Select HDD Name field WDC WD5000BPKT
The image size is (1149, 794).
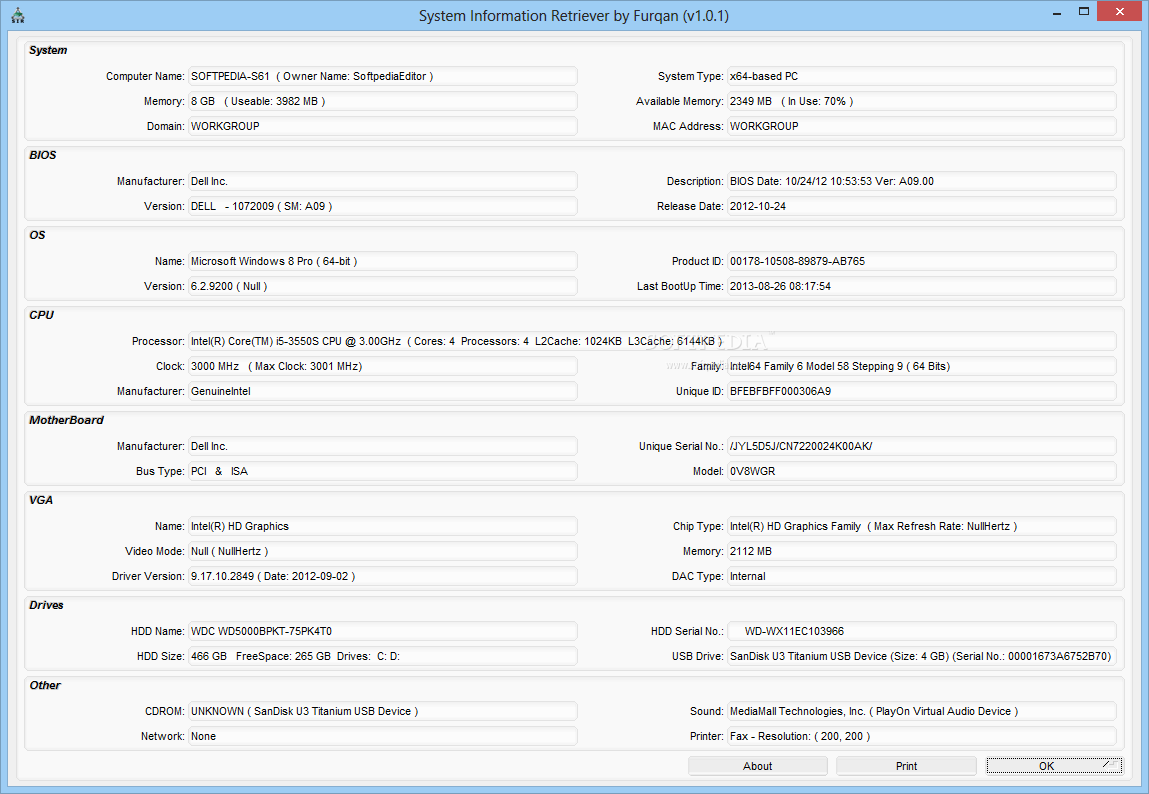click(383, 631)
